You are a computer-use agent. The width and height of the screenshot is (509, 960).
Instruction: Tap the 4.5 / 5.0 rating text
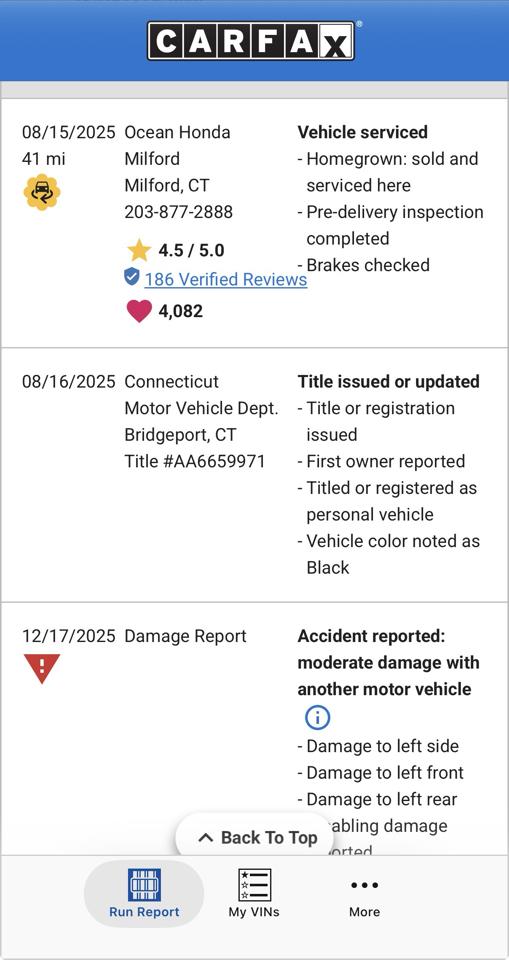191,250
